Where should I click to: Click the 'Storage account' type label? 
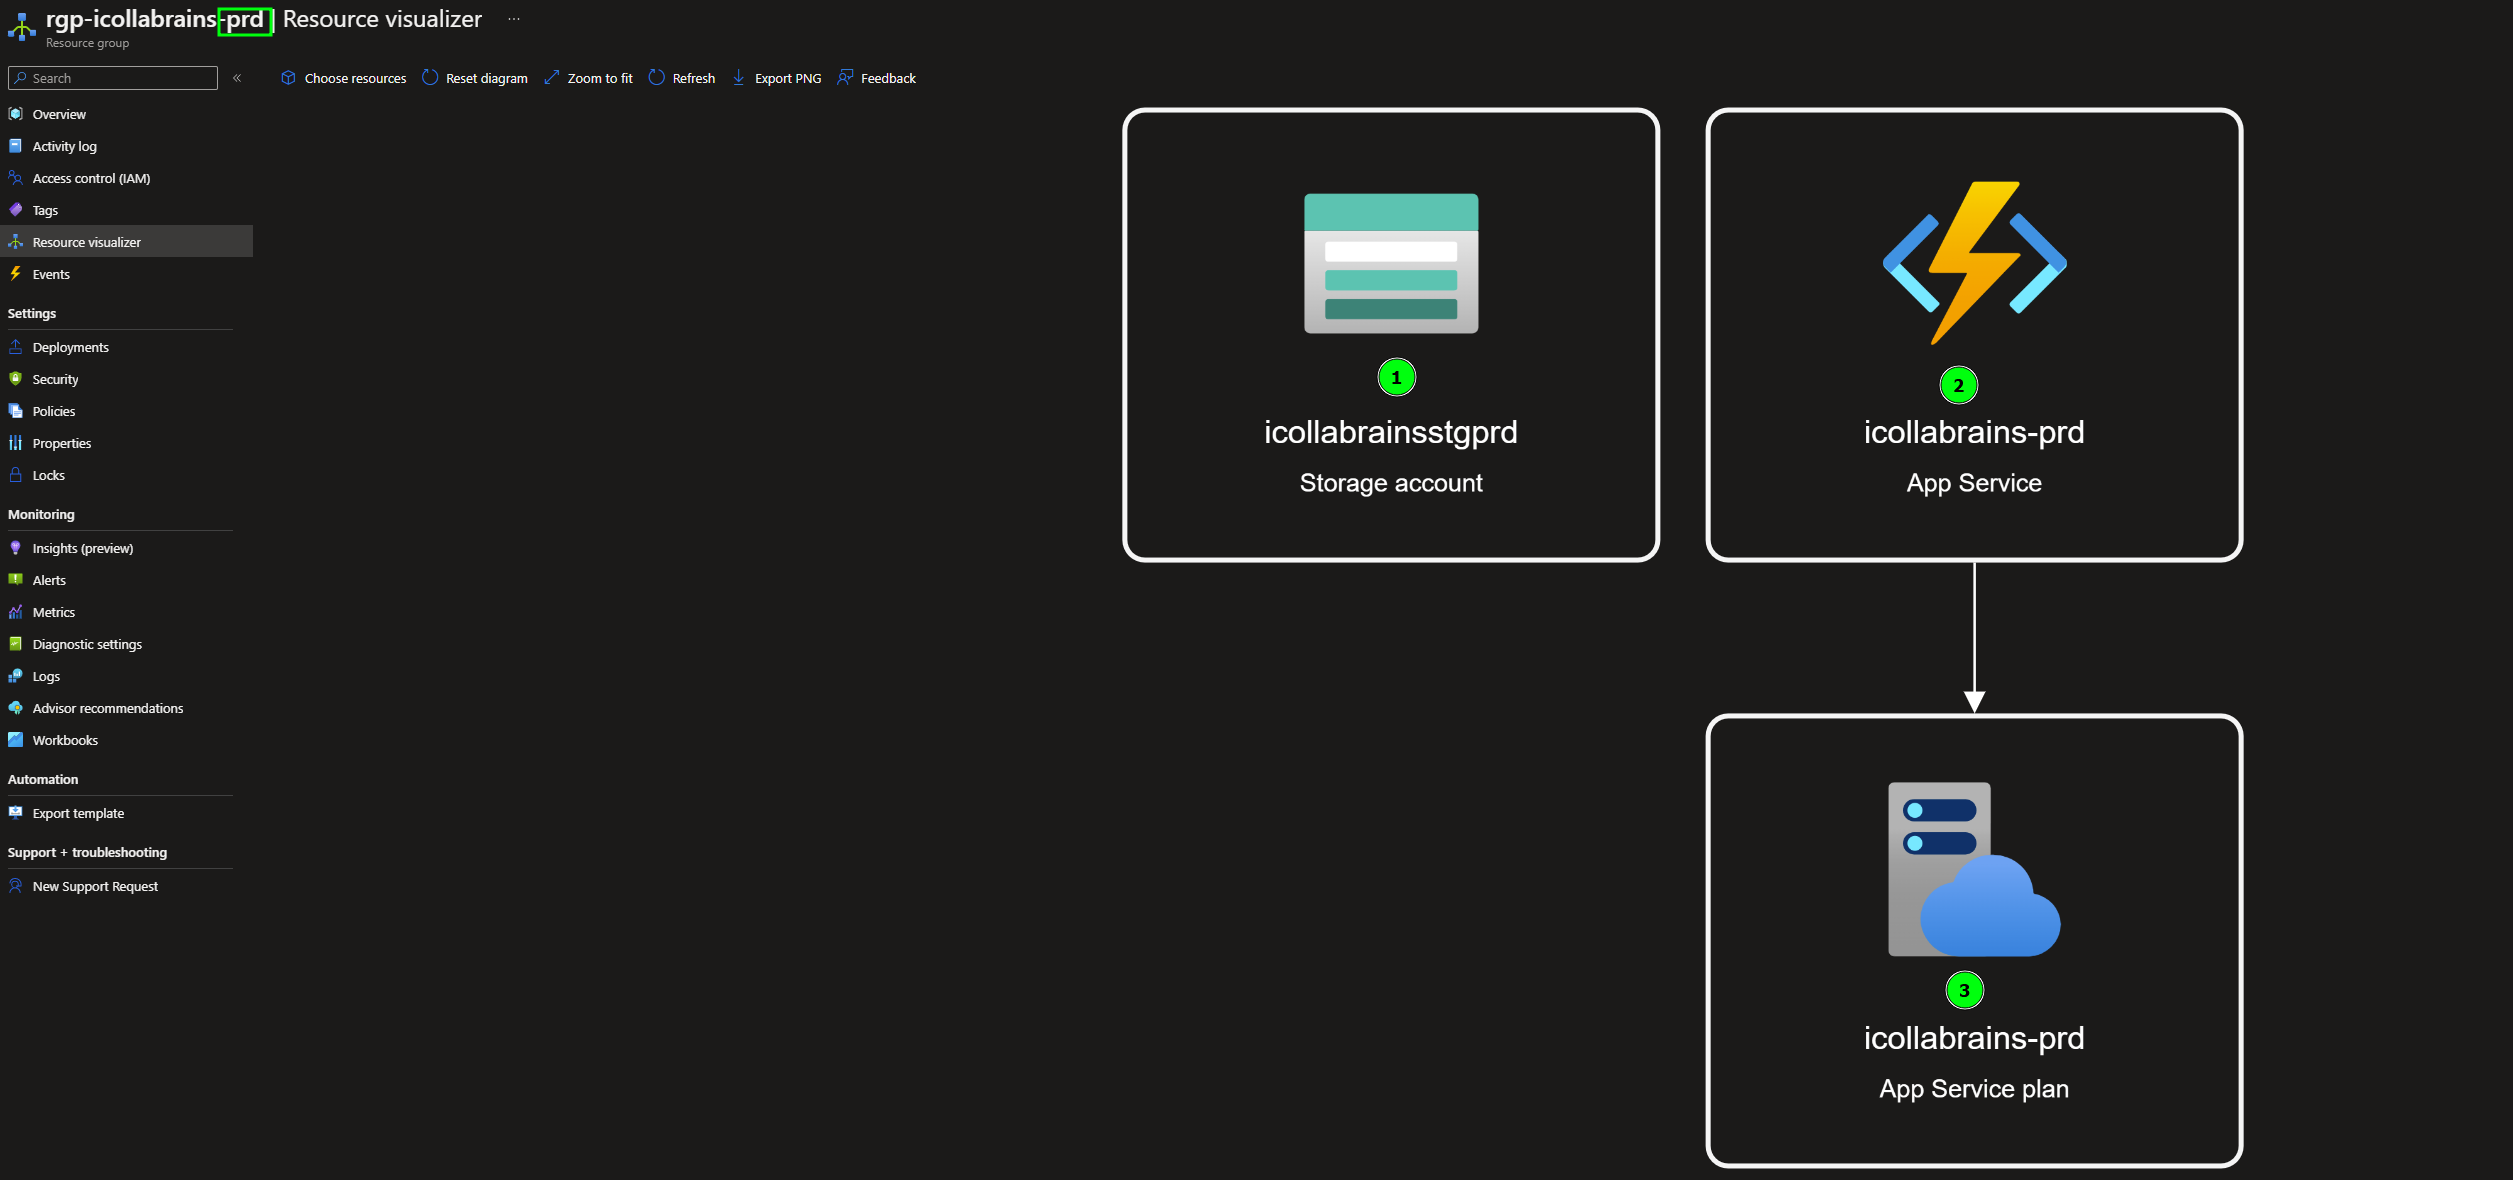click(1391, 483)
